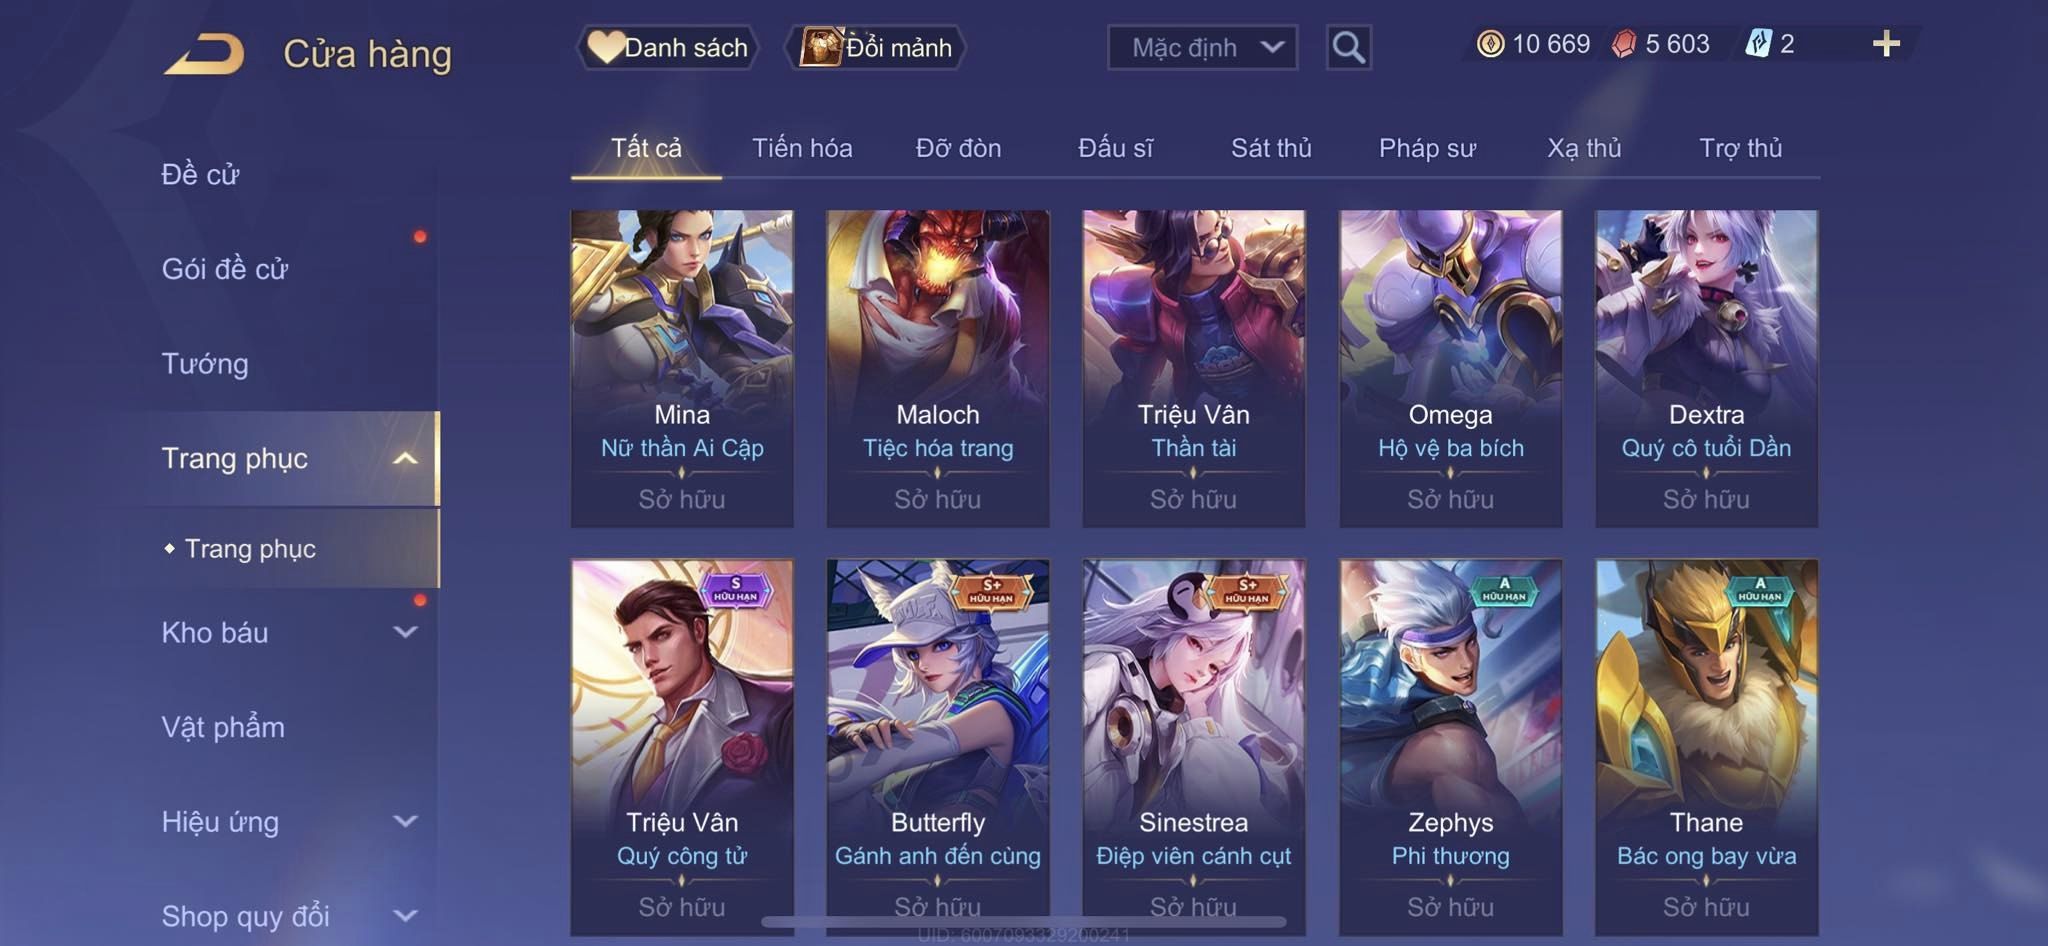Go to Tướng in sidebar
Viewport: 2048px width, 946px height.
click(205, 364)
